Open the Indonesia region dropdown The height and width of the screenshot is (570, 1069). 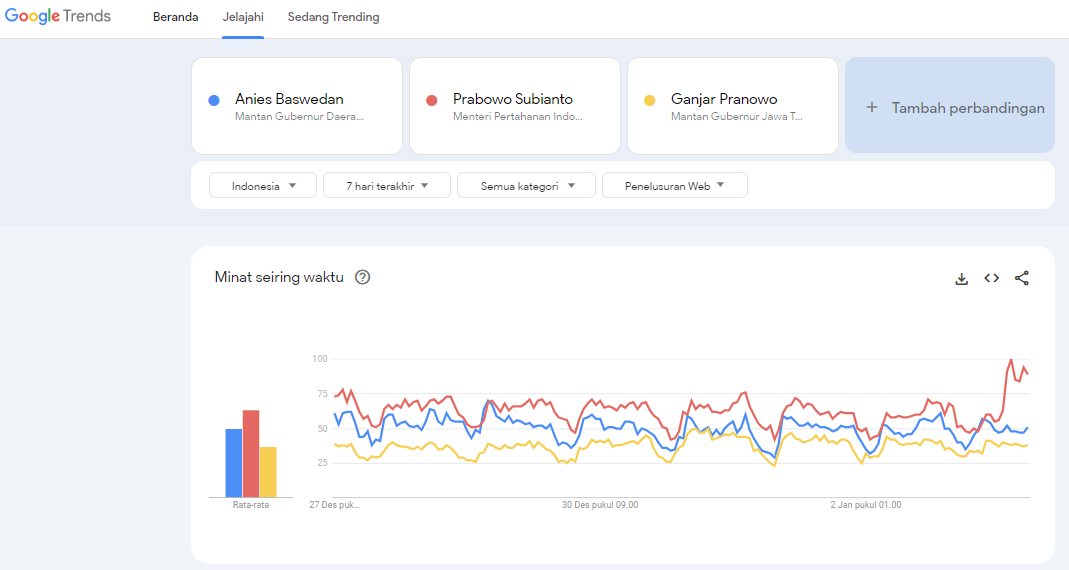(263, 185)
